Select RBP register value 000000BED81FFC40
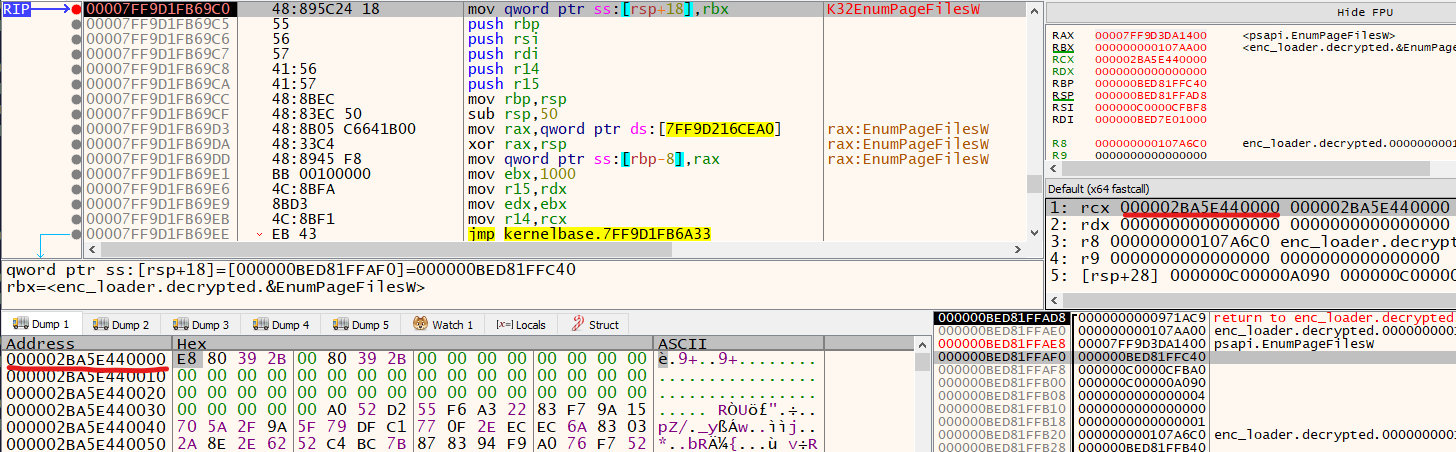The image size is (1456, 452). [1151, 83]
